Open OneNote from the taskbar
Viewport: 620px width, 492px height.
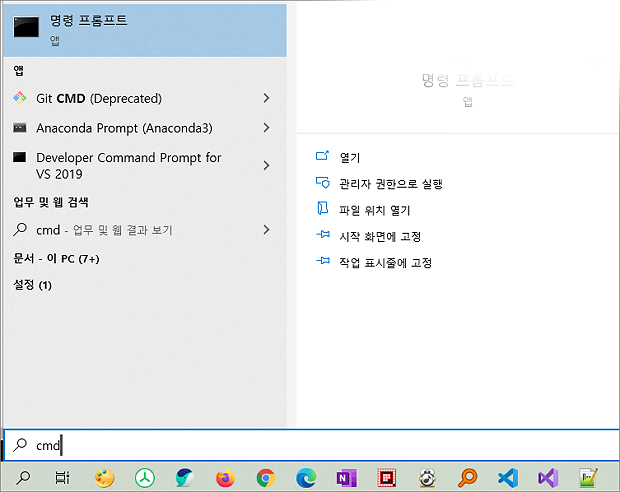(346, 478)
